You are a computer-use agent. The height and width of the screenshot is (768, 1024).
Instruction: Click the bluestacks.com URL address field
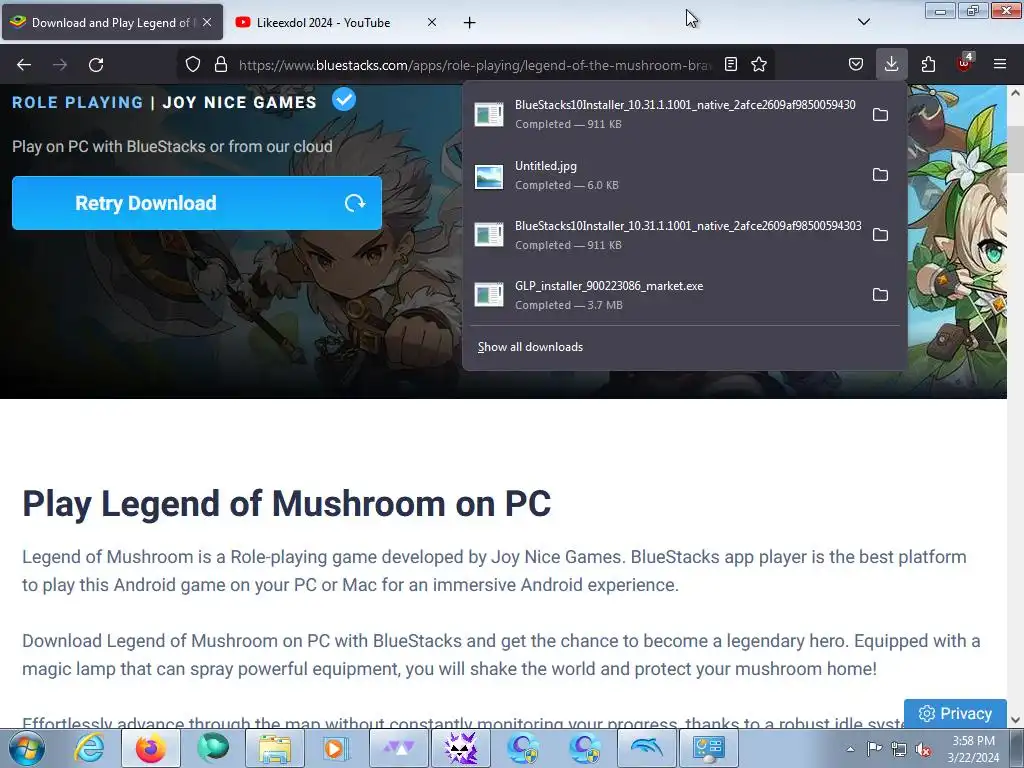[475, 65]
